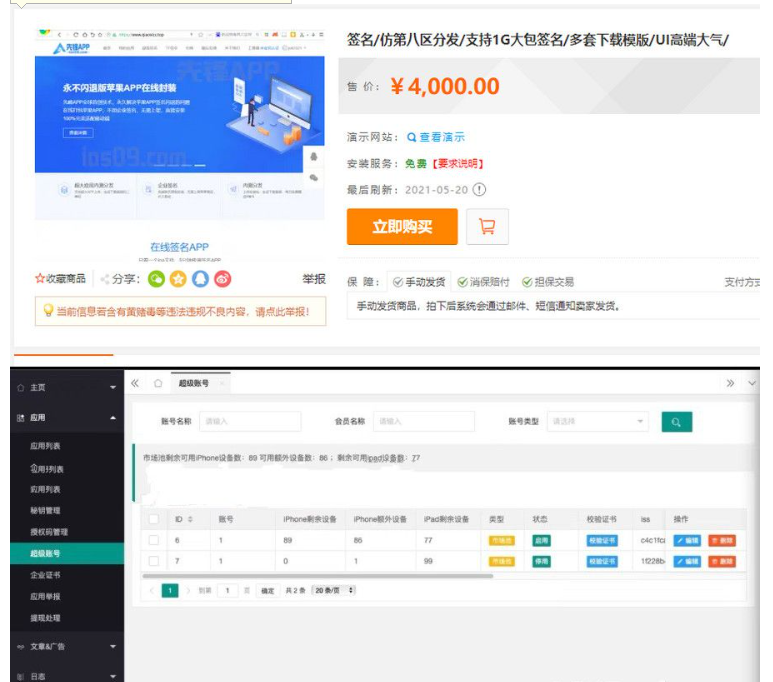This screenshot has height=682, width=773.
Task: Click the green search magnifier button
Action: click(676, 422)
